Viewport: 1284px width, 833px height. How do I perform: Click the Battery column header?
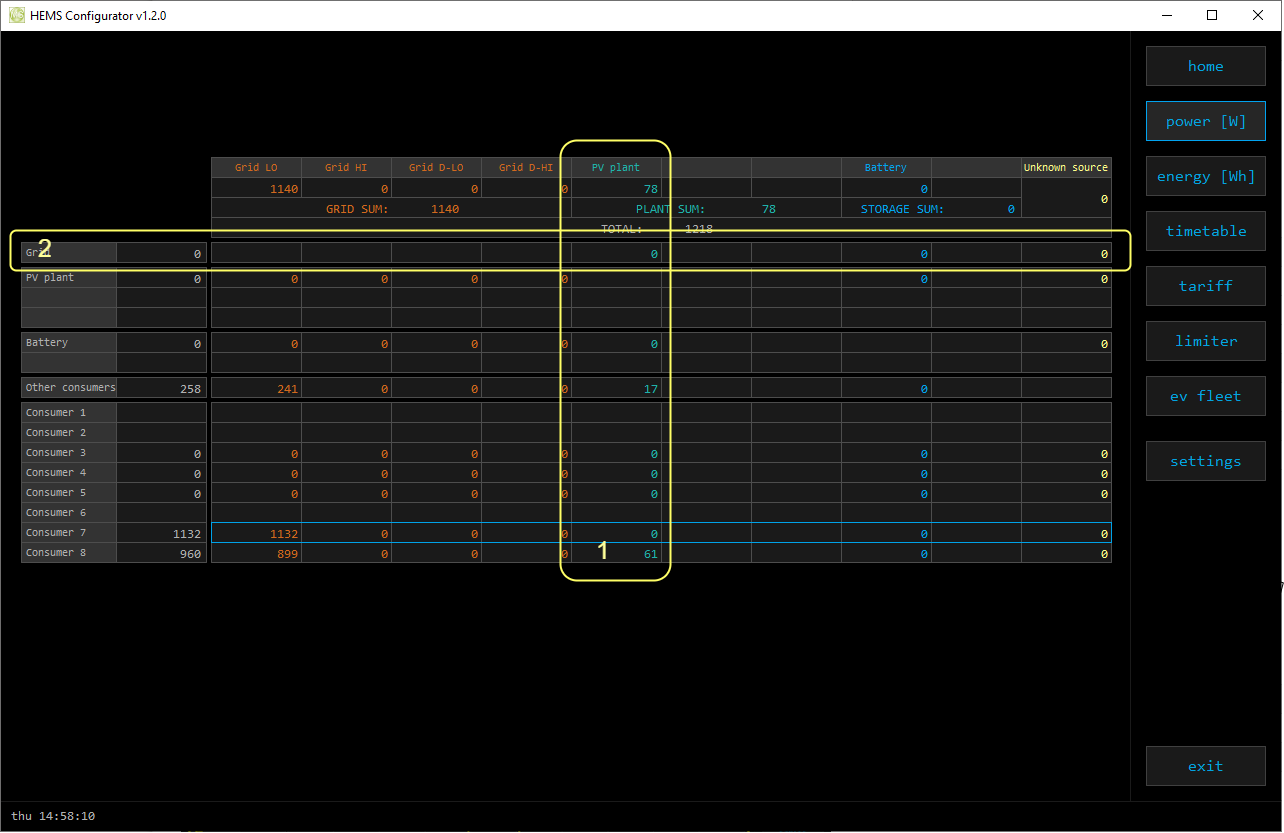point(885,168)
